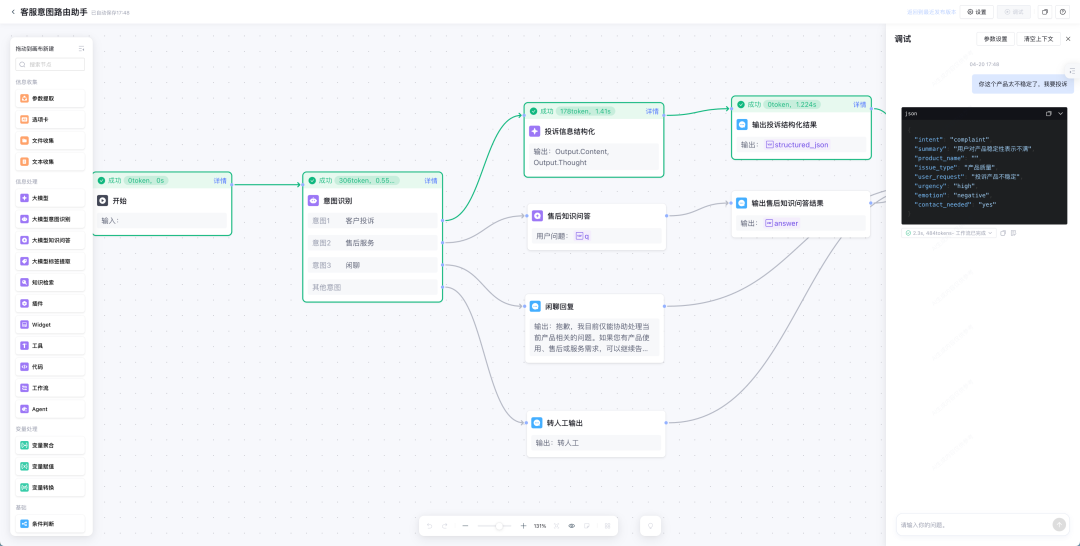
Task: Open the lightbulb tips button
Action: click(x=649, y=525)
